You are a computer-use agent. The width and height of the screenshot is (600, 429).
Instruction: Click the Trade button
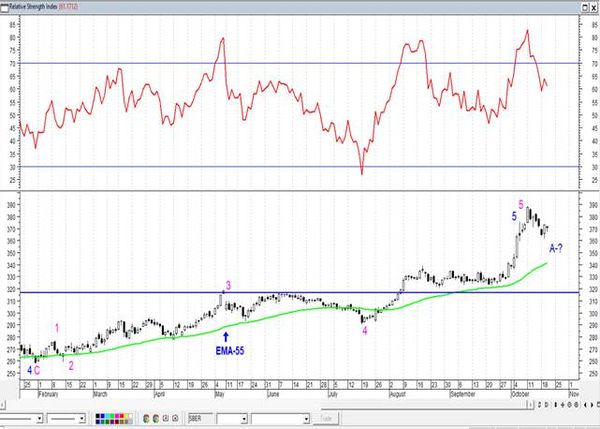326,419
